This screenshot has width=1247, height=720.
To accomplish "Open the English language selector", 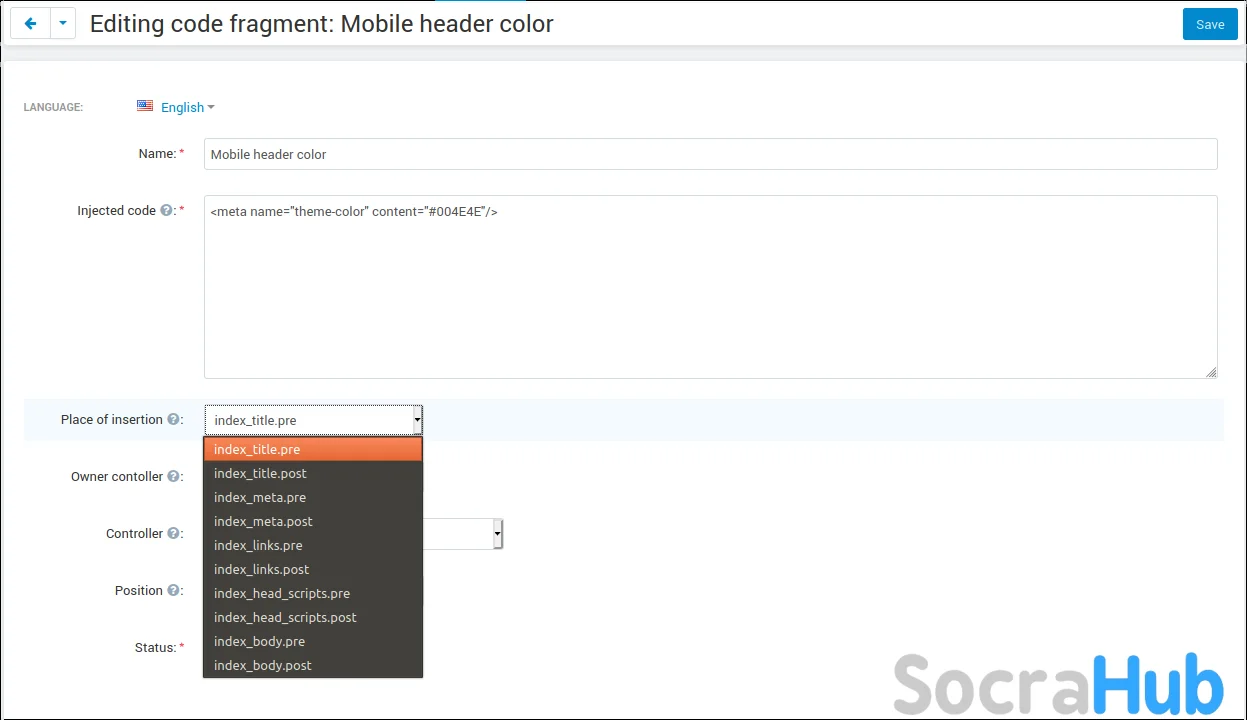I will tap(187, 107).
